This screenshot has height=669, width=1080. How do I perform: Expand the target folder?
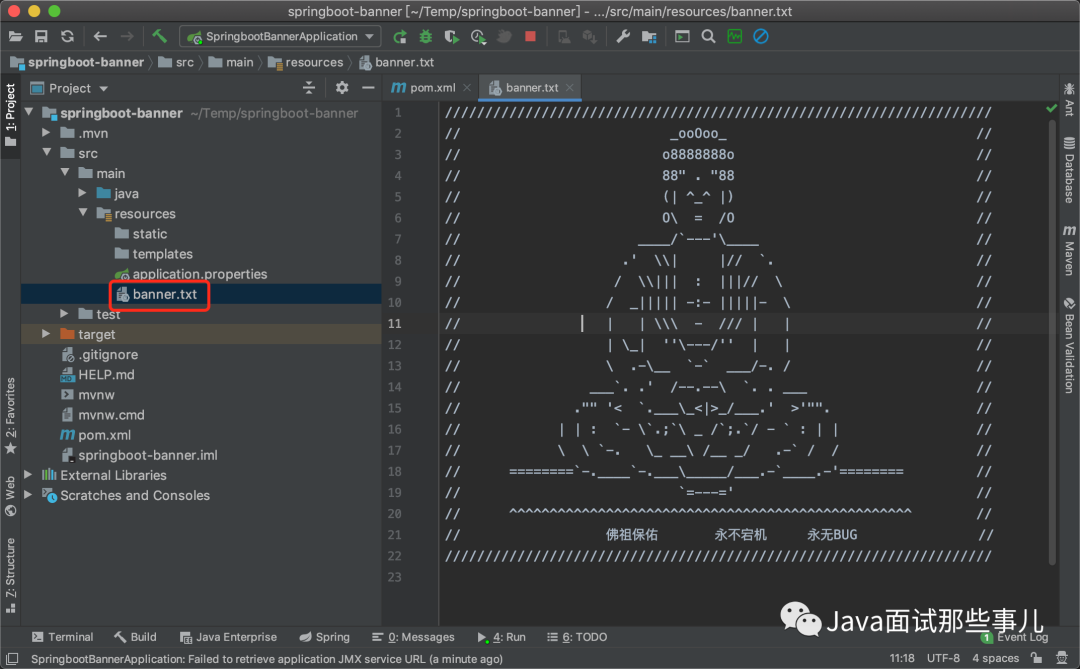[x=46, y=333]
